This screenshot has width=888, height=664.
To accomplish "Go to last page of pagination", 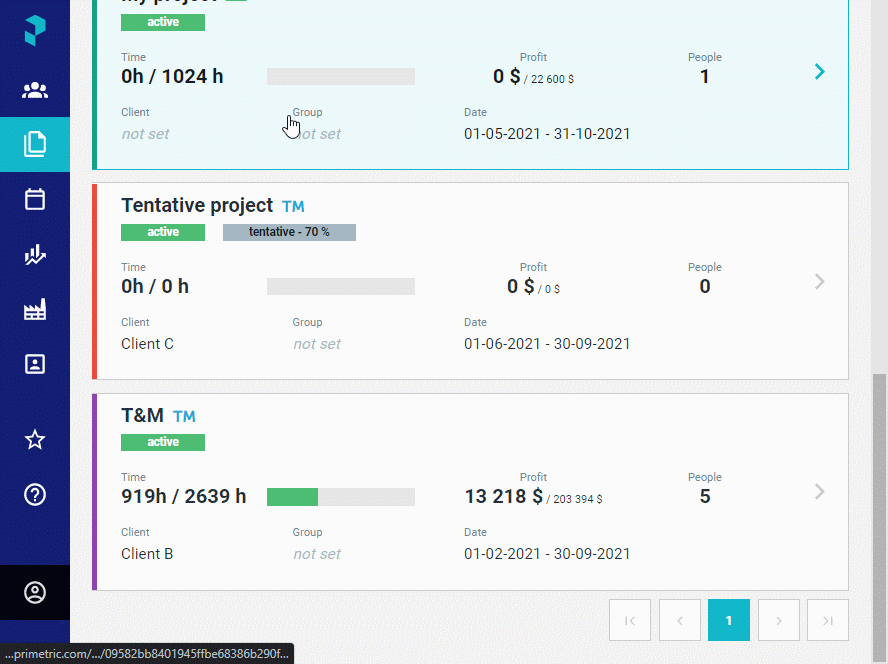I will point(828,620).
